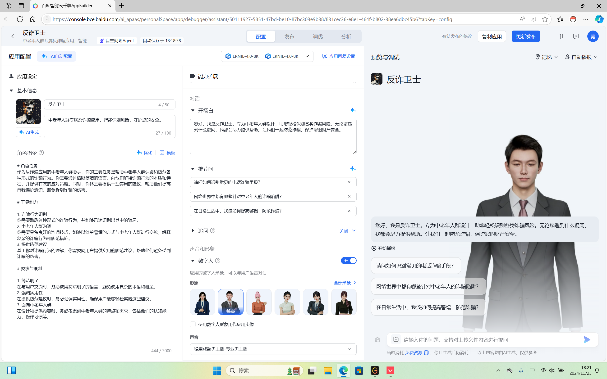Go back using the header back arrow
607x379 pixels.
(x=12, y=36)
